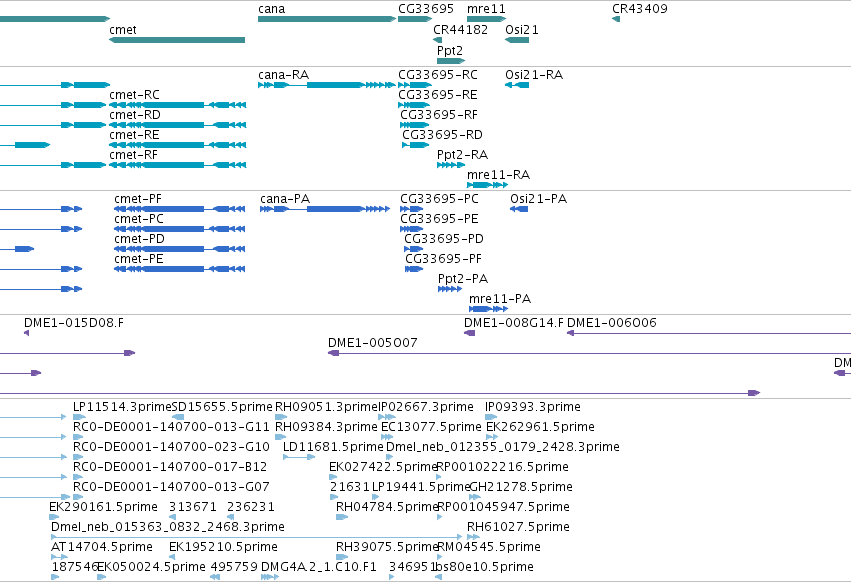Select the cana gene label

tap(271, 9)
